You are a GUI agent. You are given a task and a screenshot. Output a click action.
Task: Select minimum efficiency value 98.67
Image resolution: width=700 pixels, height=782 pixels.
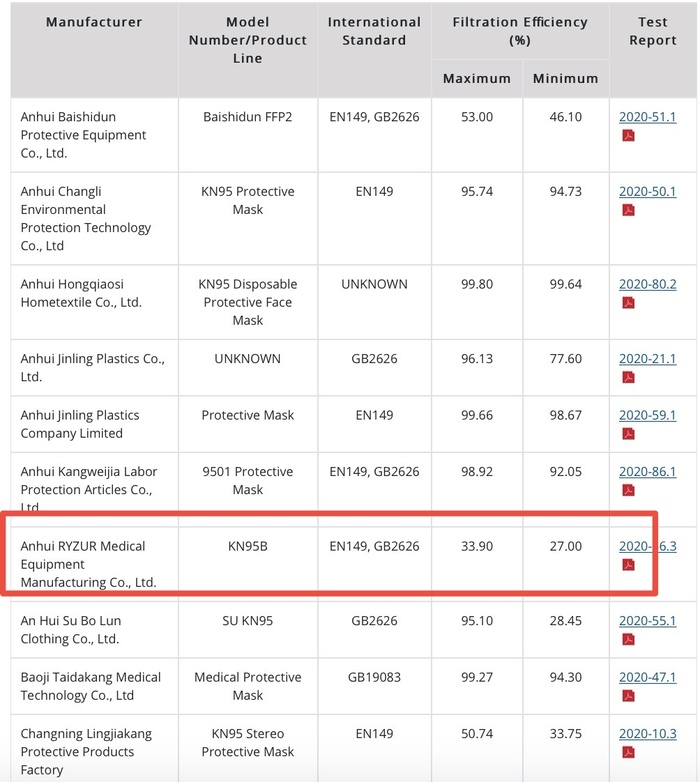565,415
